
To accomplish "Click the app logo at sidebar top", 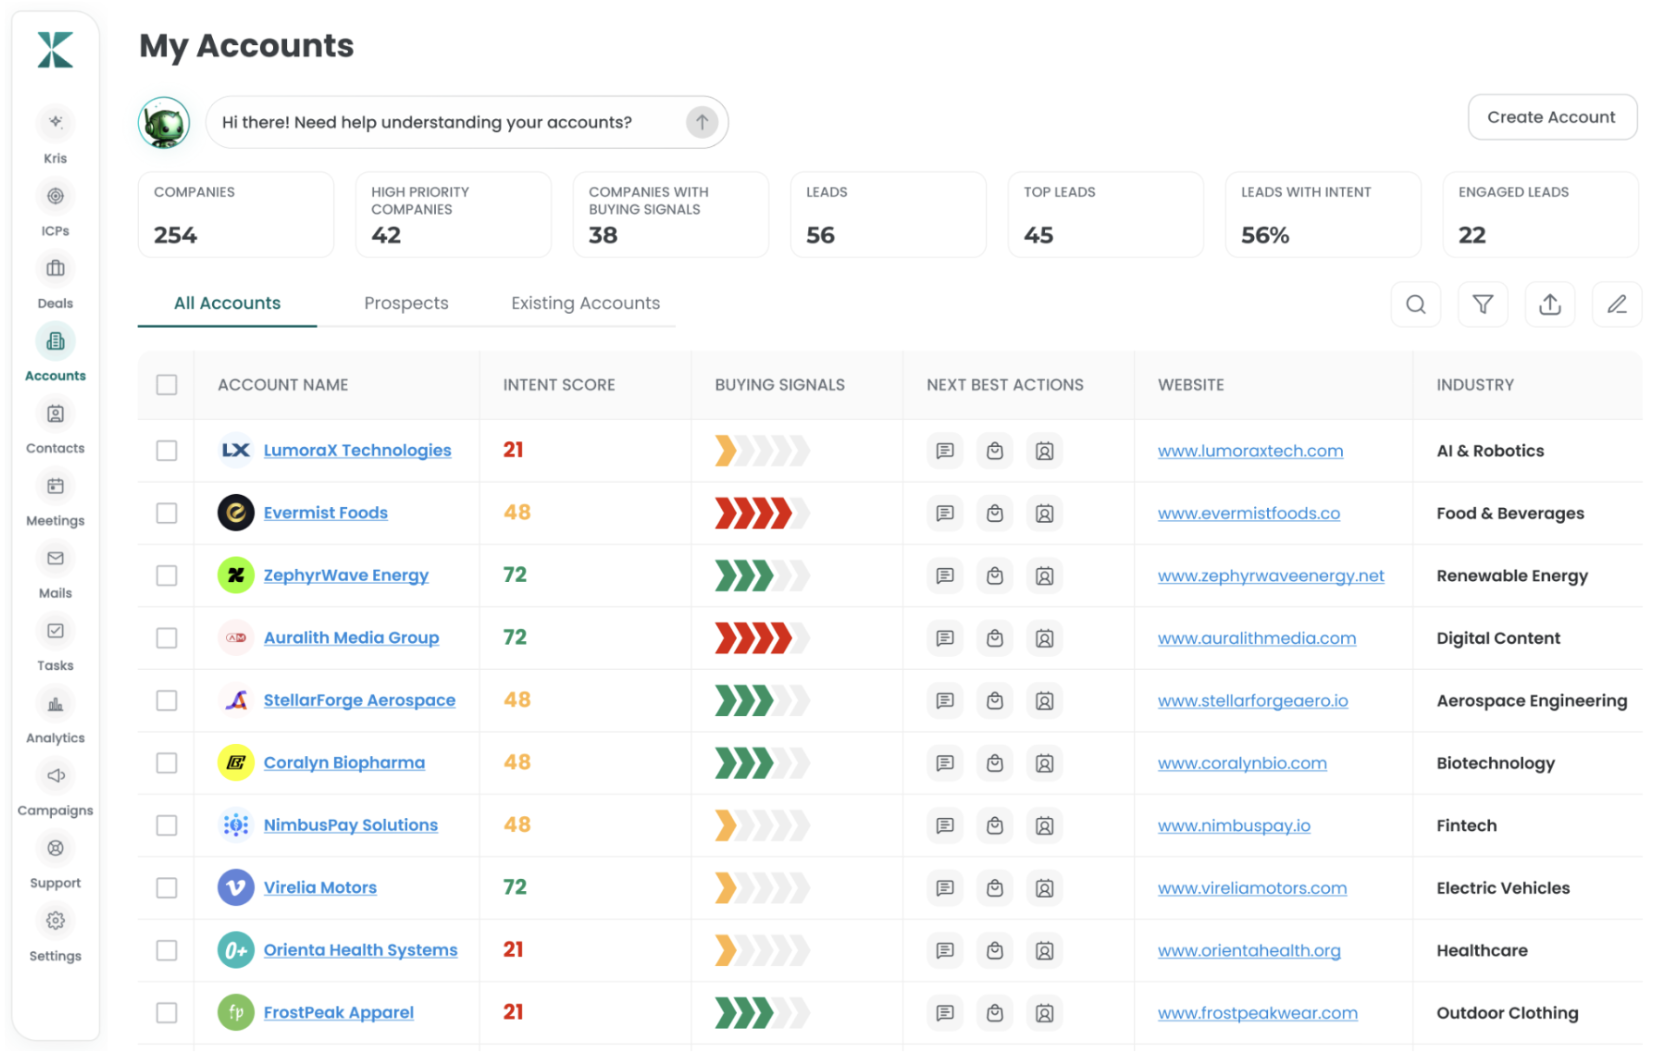I will coord(56,50).
